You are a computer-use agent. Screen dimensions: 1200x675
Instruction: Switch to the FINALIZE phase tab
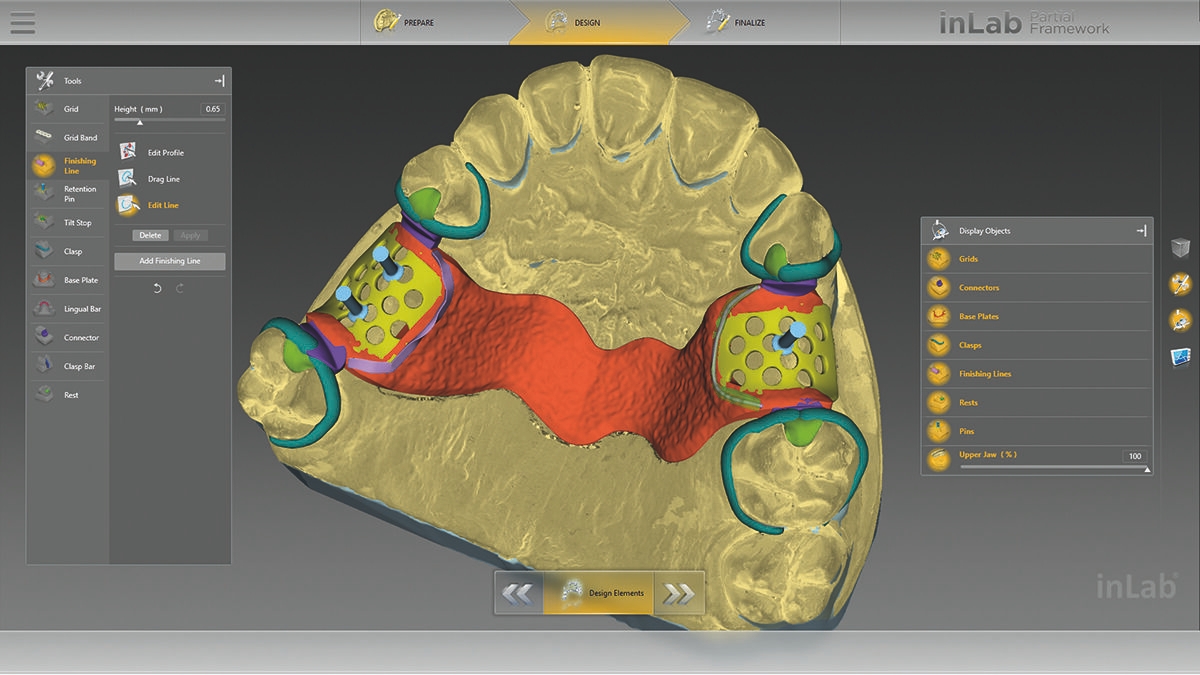tap(765, 22)
